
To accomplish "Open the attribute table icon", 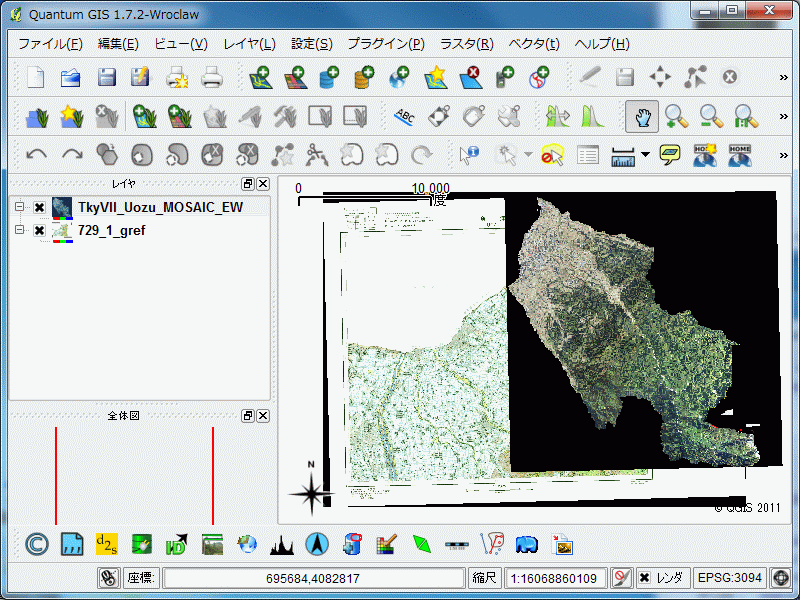I will click(588, 155).
